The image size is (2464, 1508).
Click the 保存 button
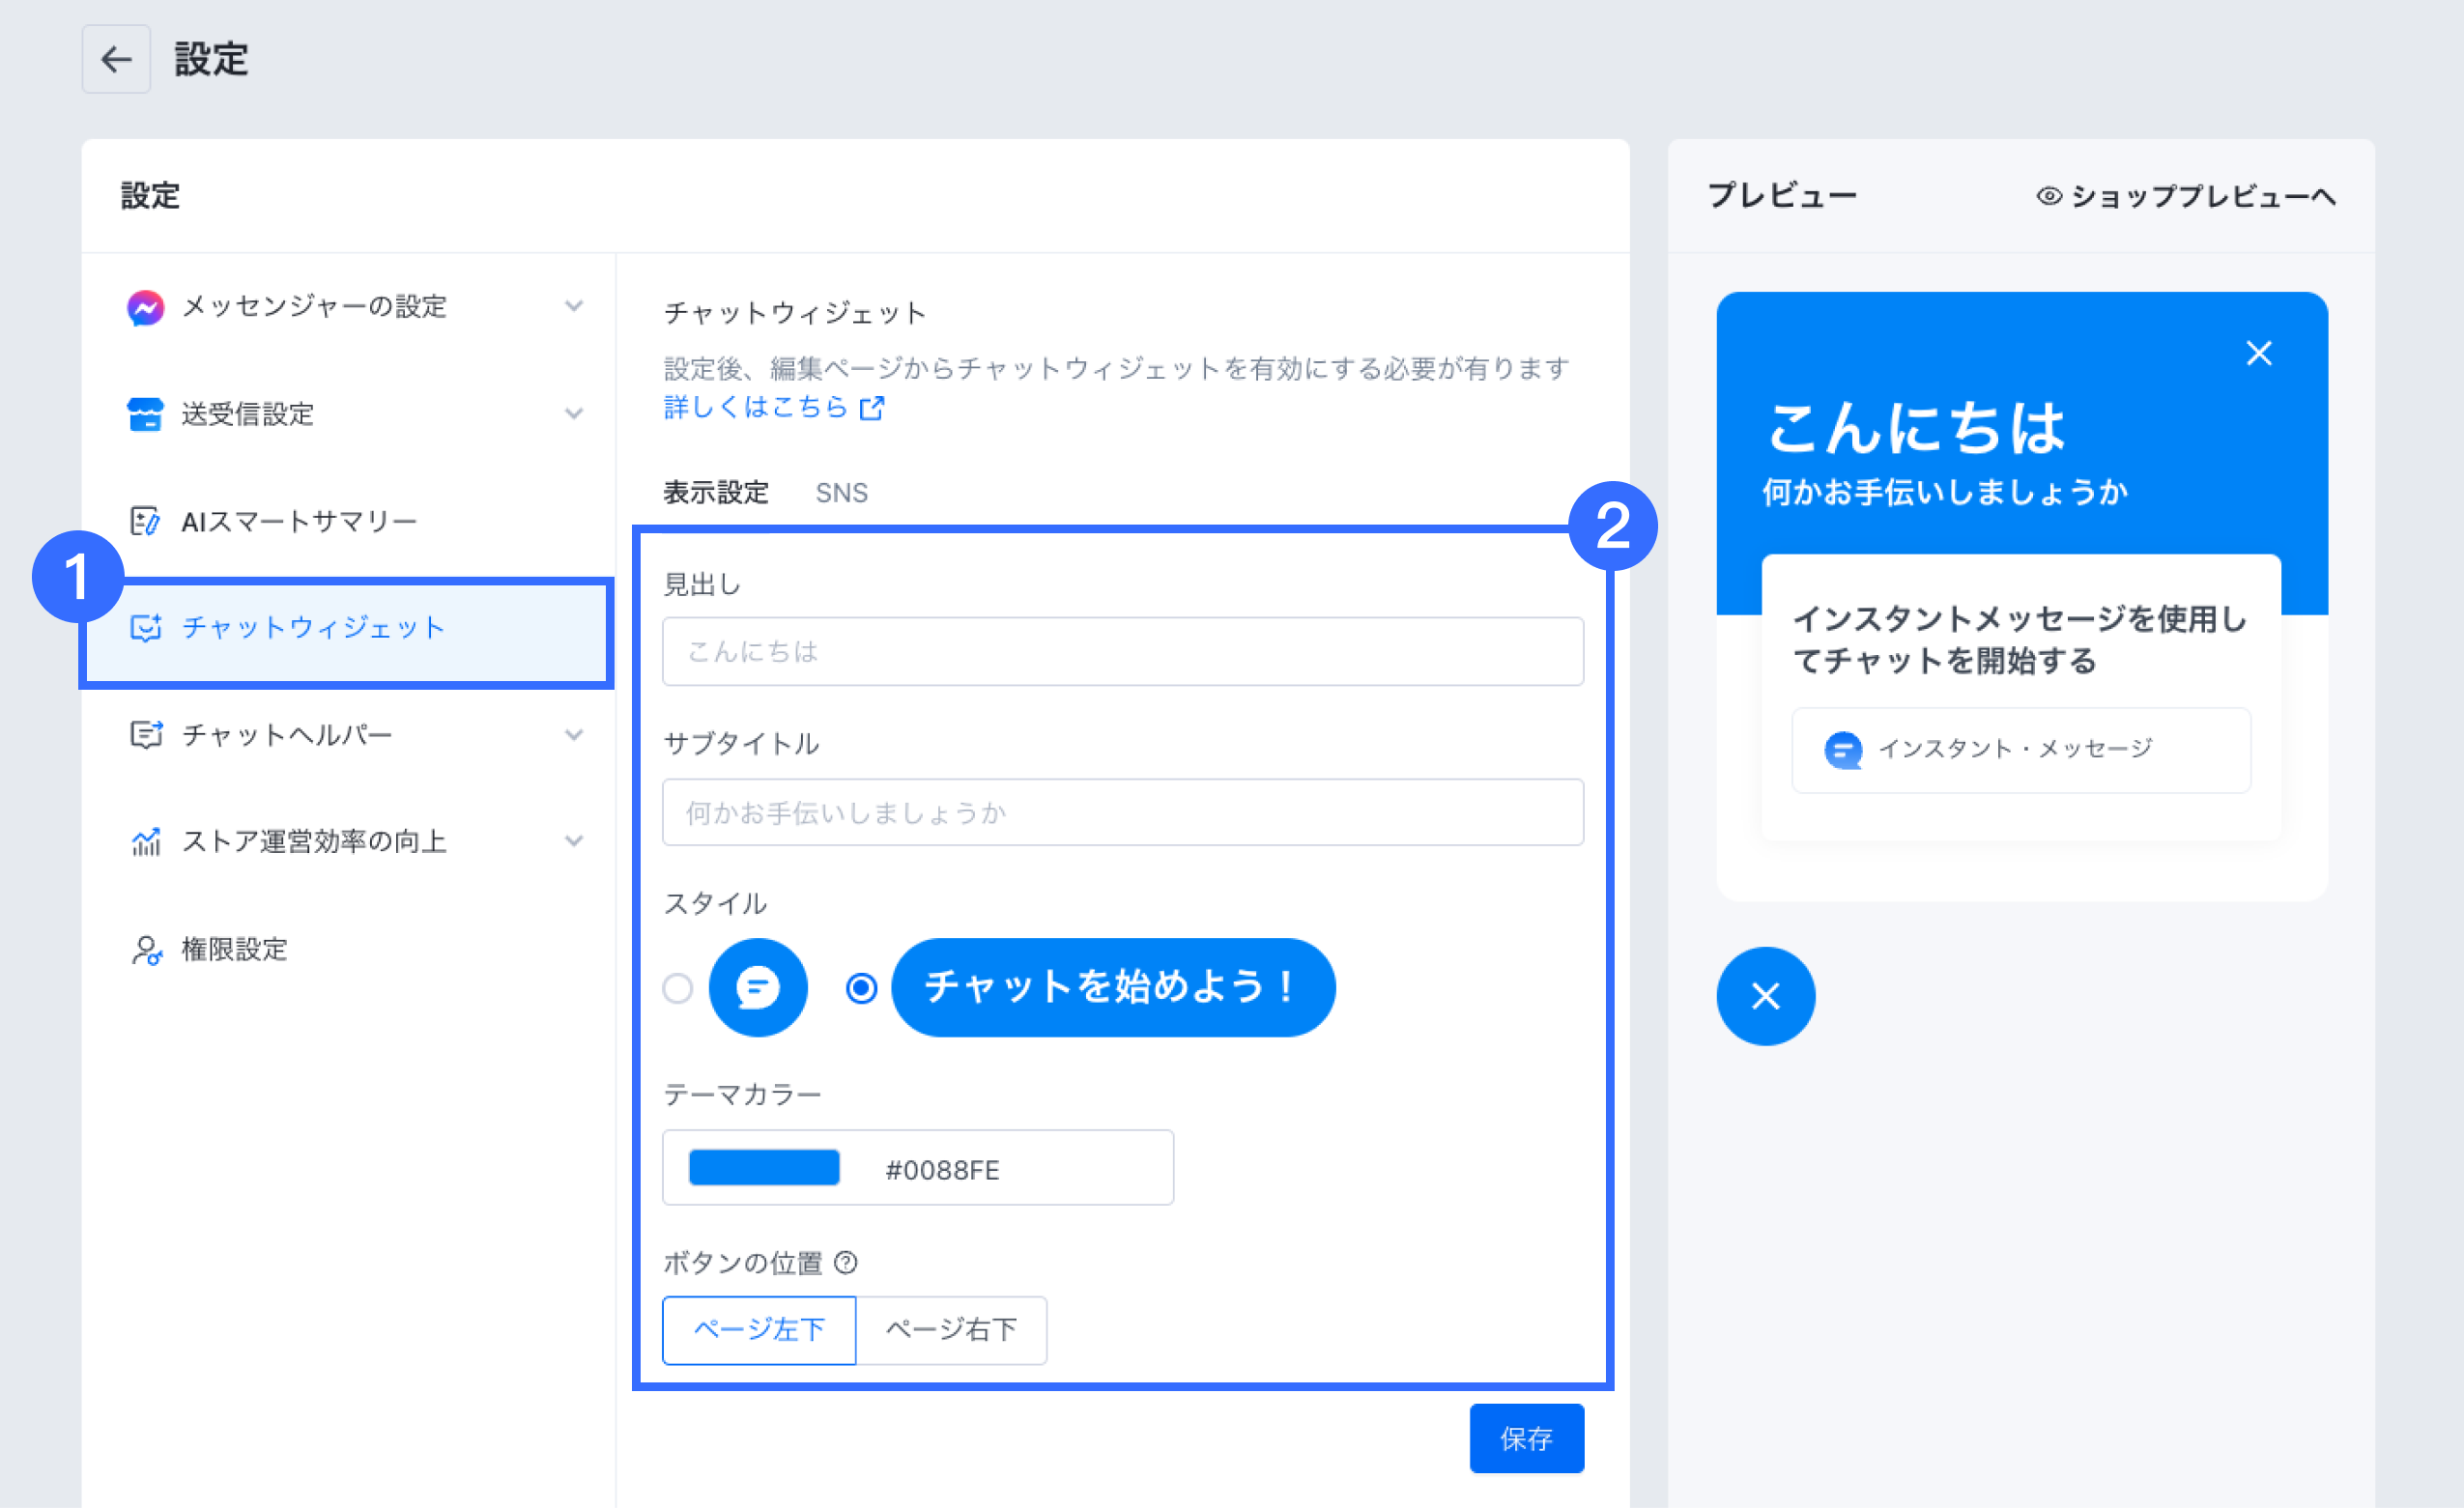pos(1527,1439)
